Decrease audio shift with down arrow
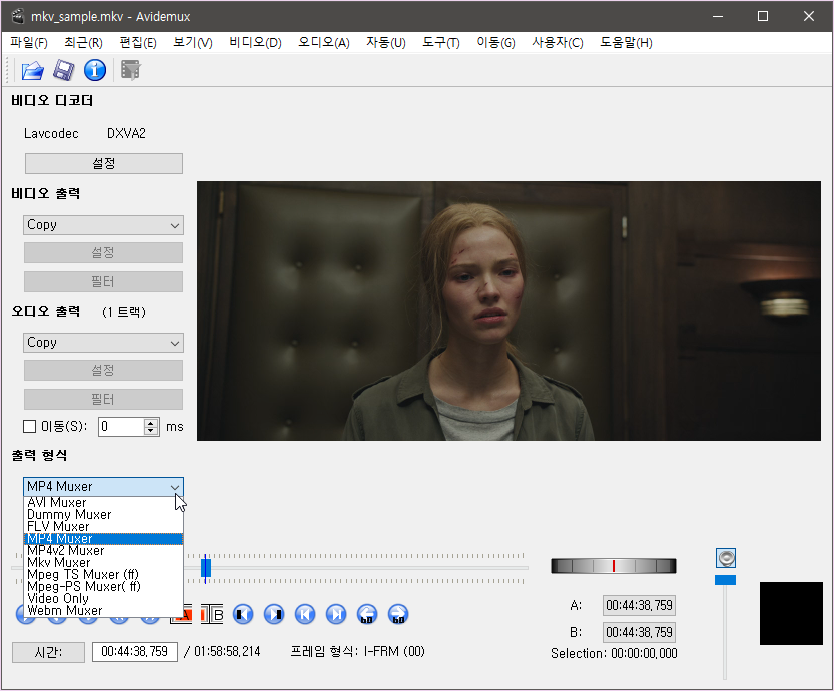834x691 pixels. [x=152, y=431]
